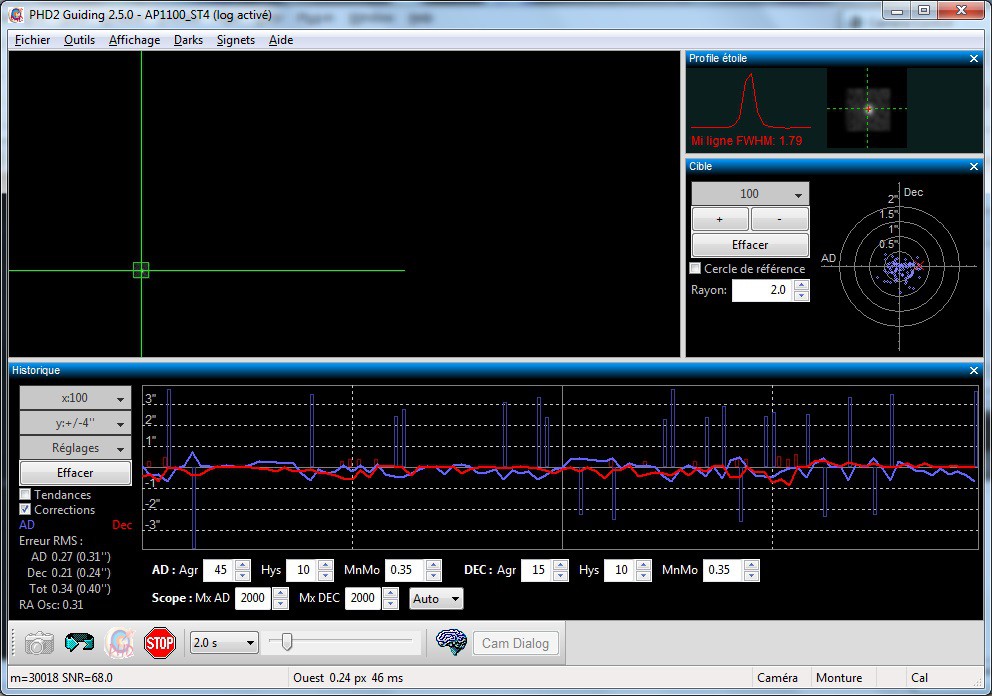This screenshot has width=992, height=696.
Task: Increase AD MnMo with up arrow
Action: [x=434, y=565]
